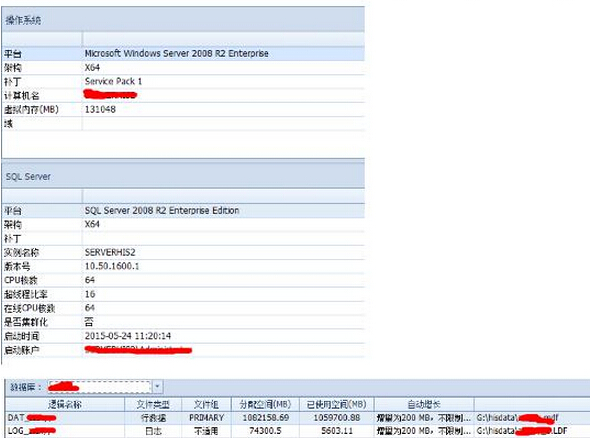Select the LOG log file row
This screenshot has height=438, width=590.
298,431
